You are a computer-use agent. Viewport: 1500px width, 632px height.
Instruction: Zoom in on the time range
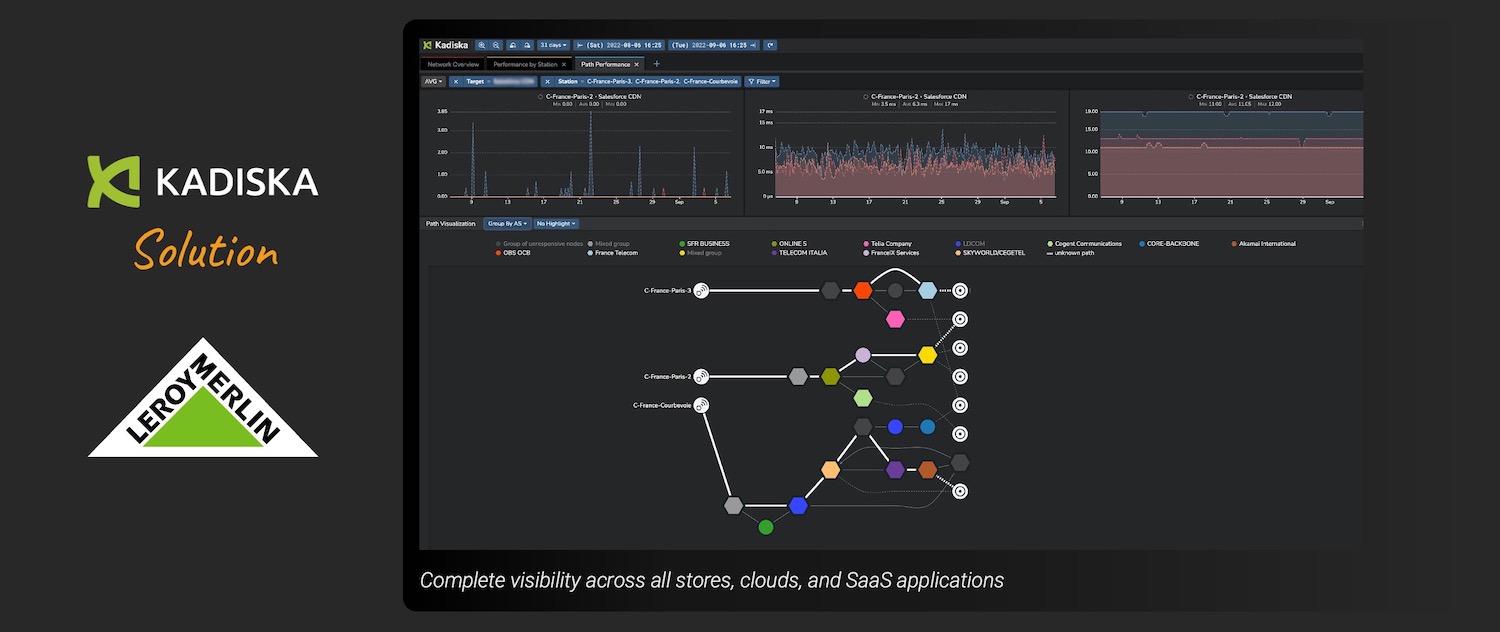[x=482, y=45]
